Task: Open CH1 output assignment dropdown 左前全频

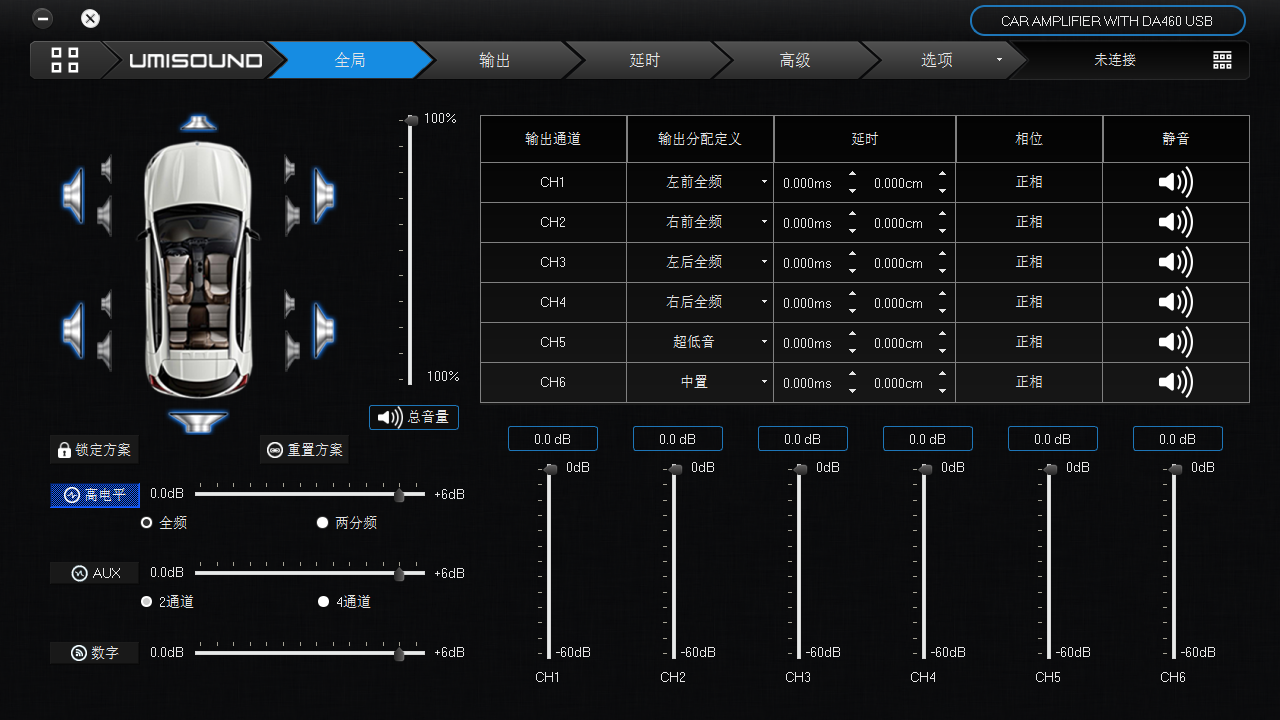Action: click(x=700, y=182)
